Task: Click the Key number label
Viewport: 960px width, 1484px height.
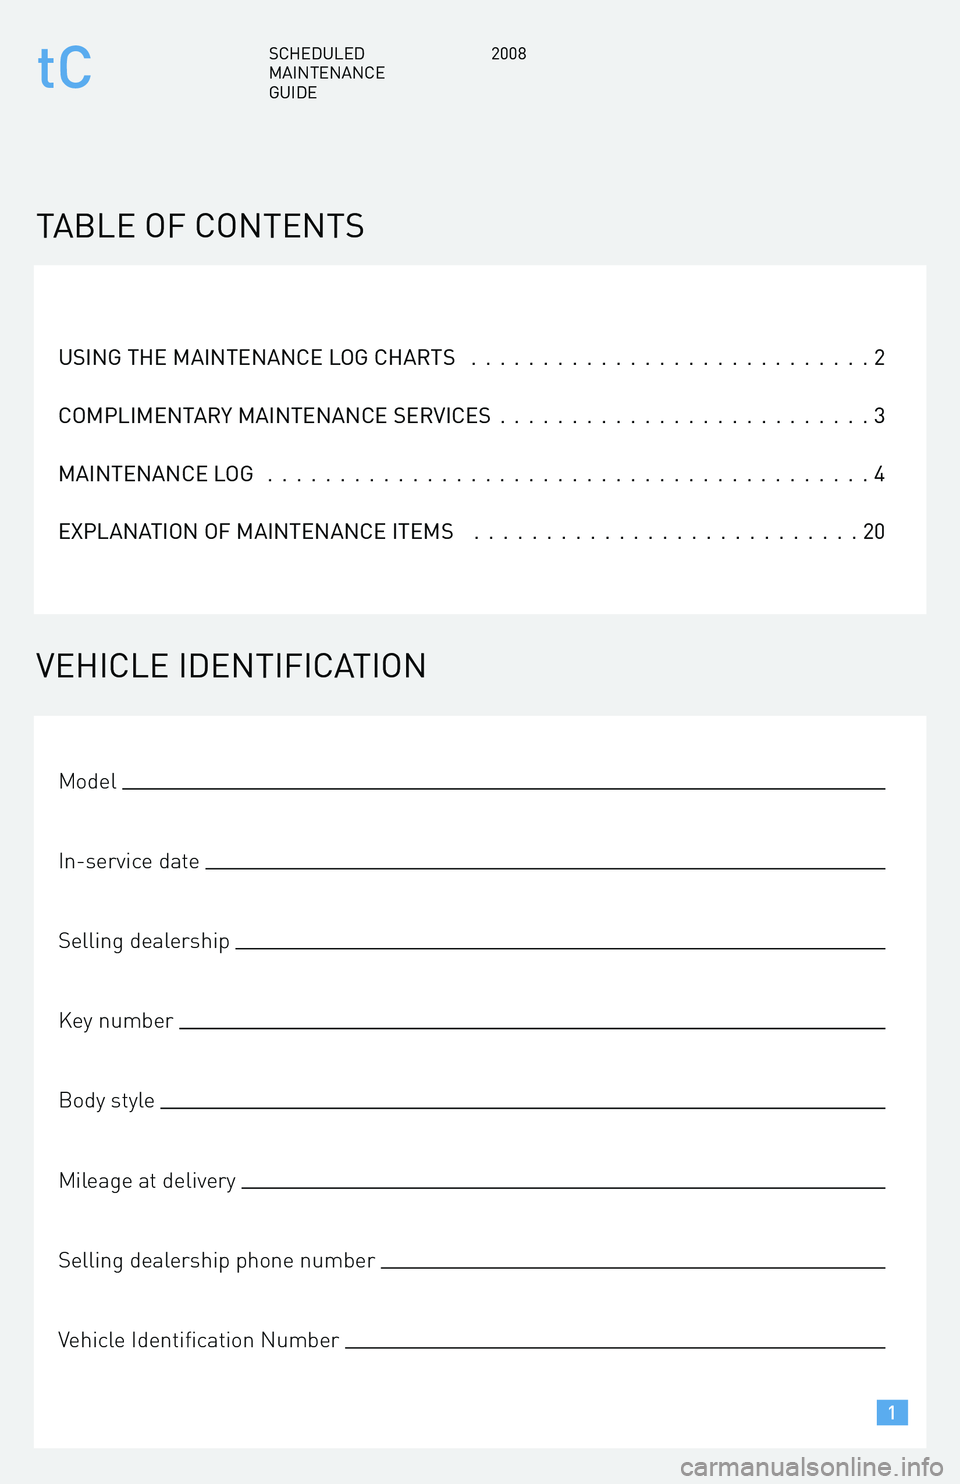Action: [116, 1021]
